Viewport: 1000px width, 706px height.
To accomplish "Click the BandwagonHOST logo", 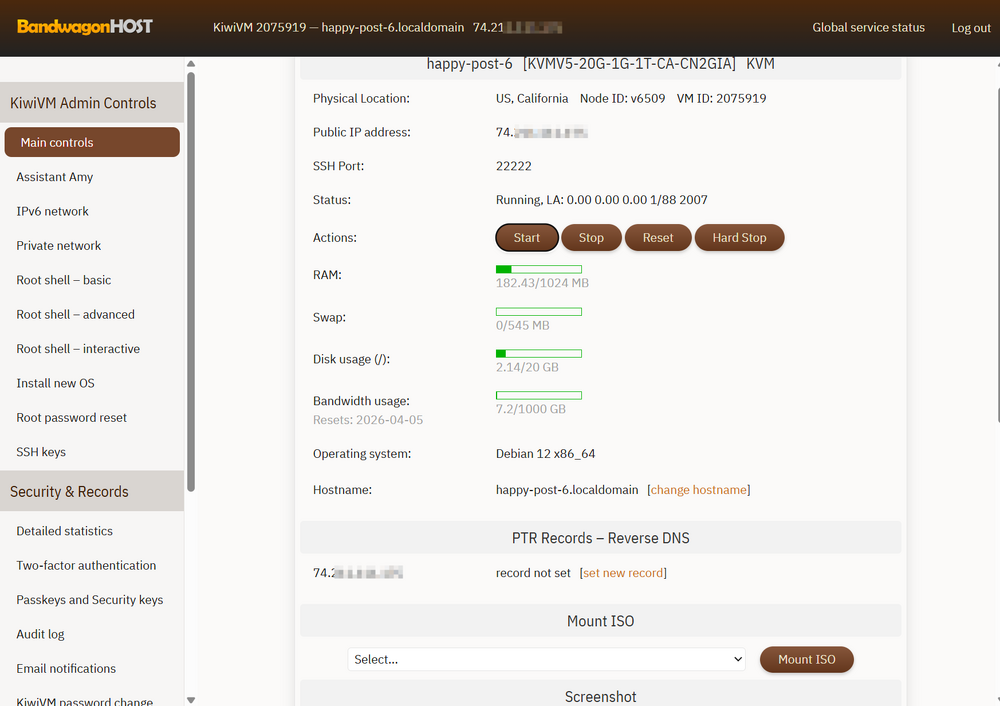I will coord(85,27).
